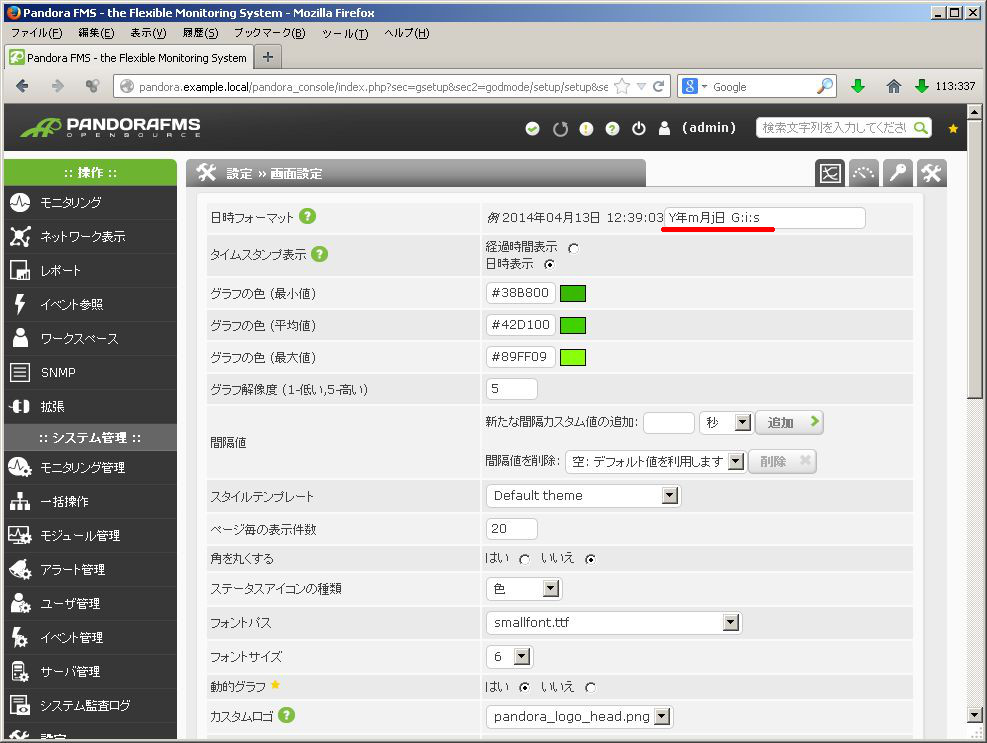Screen dimensions: 987x743
Task: Open アラート管理 in the sidebar
Action: coord(90,570)
